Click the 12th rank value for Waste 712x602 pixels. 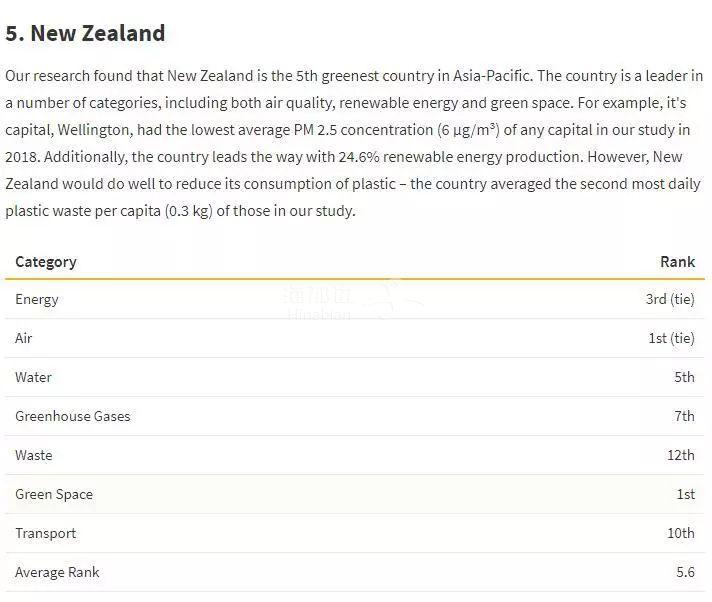click(681, 455)
